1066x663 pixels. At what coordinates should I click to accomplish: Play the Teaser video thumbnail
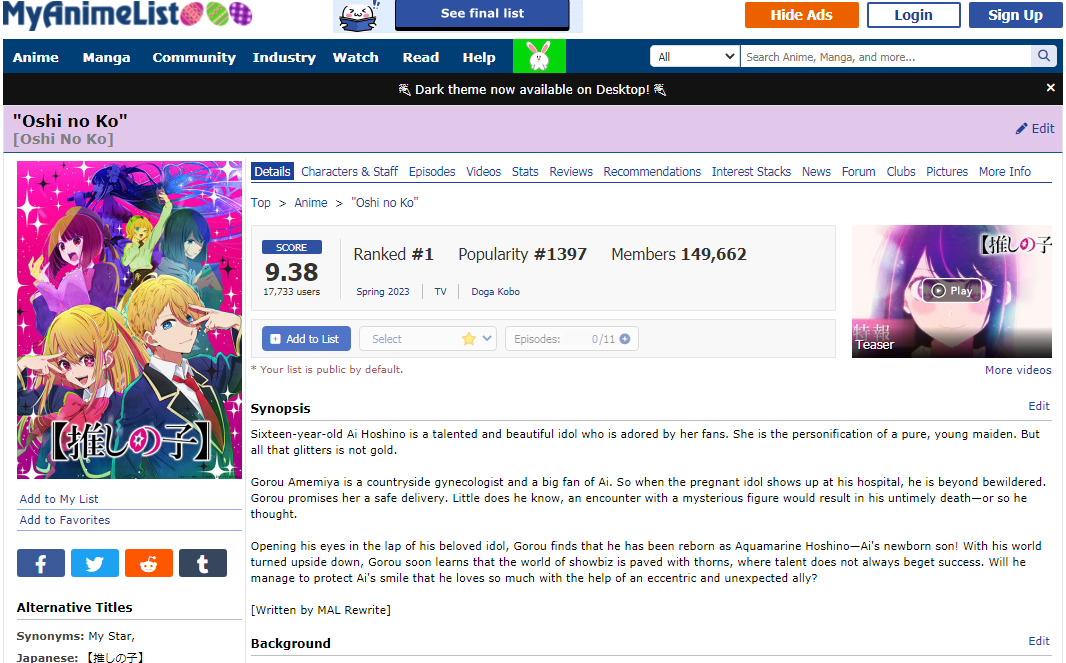click(x=951, y=291)
